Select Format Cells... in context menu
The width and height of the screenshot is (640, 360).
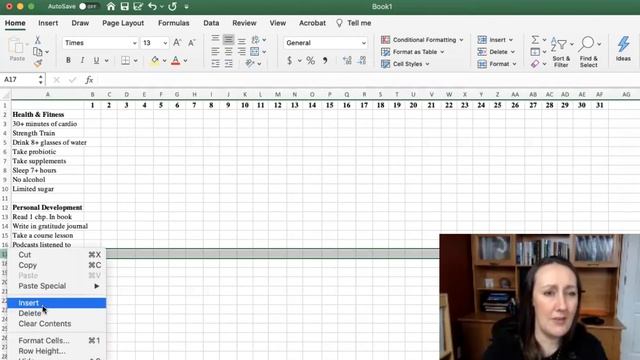click(x=56, y=340)
